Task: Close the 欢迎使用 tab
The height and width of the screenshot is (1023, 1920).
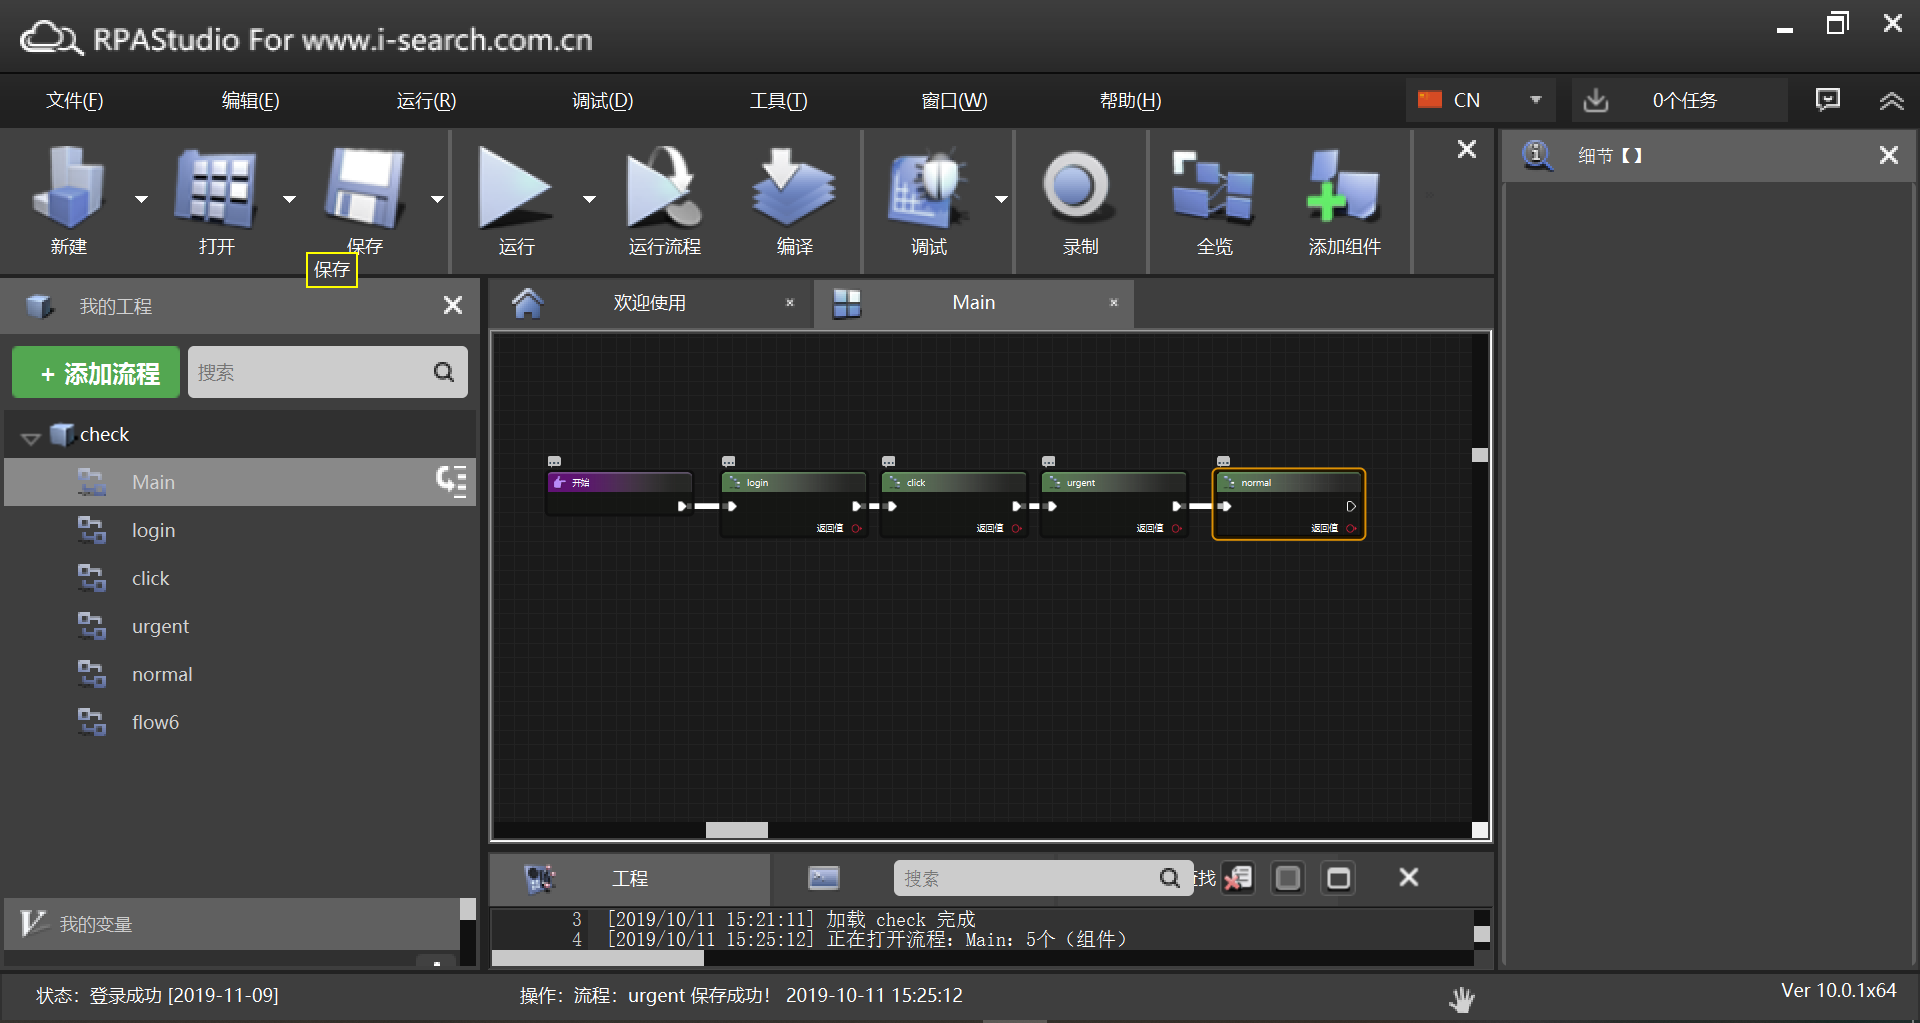Action: pyautogui.click(x=790, y=303)
